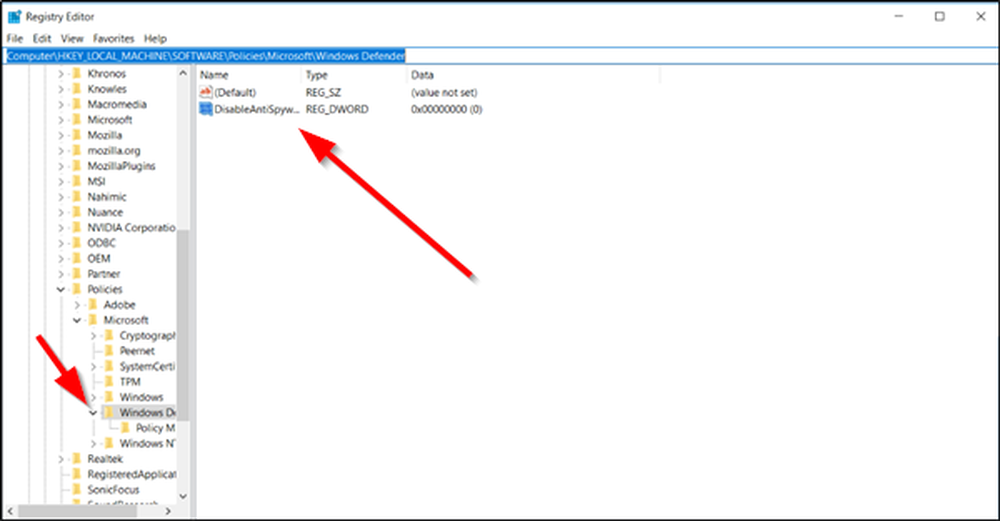Collapse the Windows Defender key

point(93,412)
